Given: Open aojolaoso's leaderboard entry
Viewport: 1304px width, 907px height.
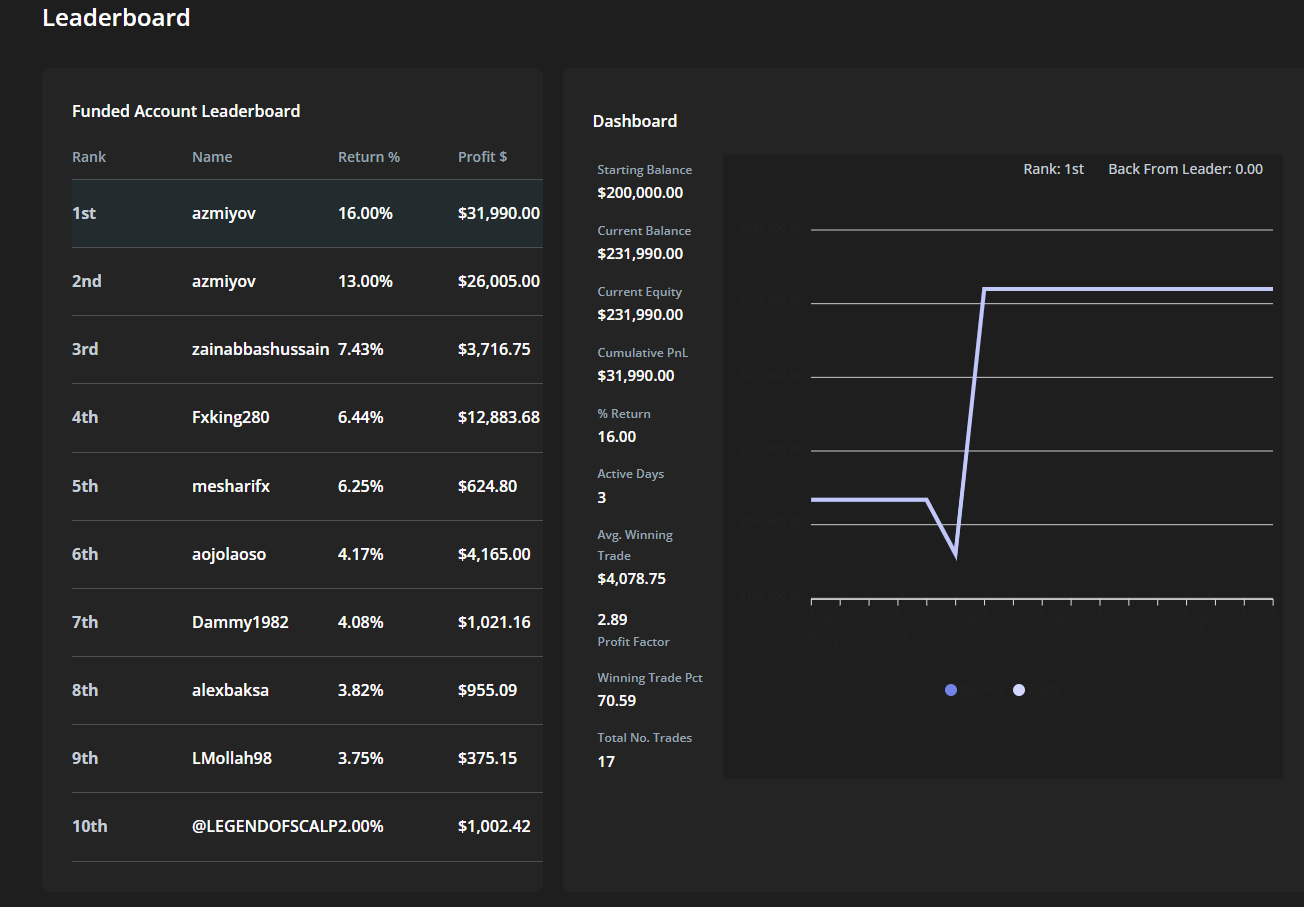Looking at the screenshot, I should coord(229,554).
